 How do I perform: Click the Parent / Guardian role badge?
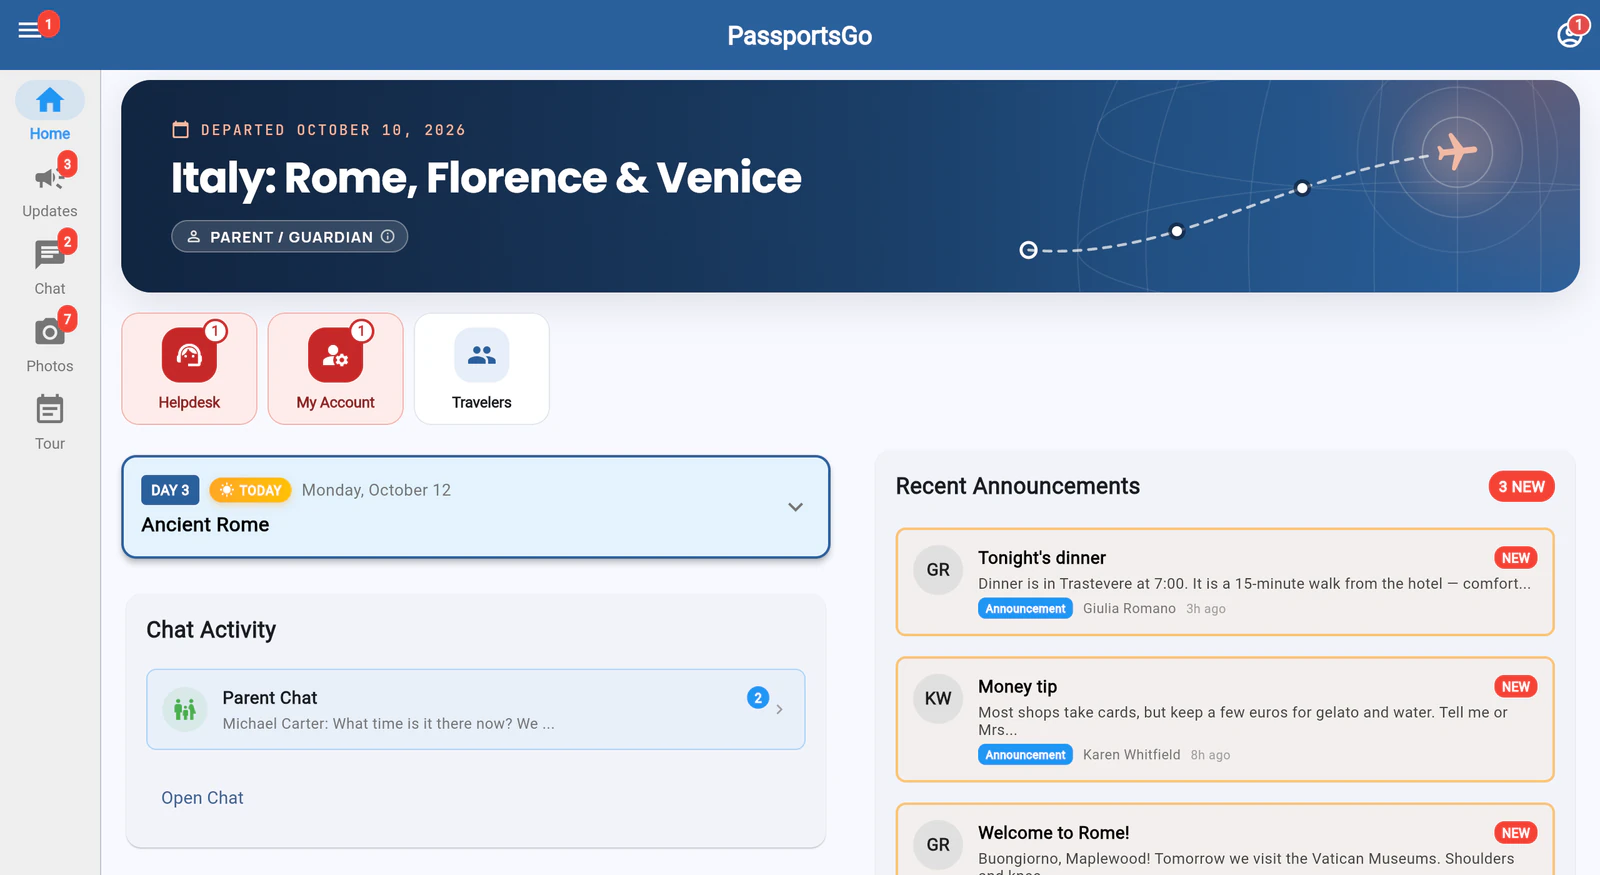[290, 237]
